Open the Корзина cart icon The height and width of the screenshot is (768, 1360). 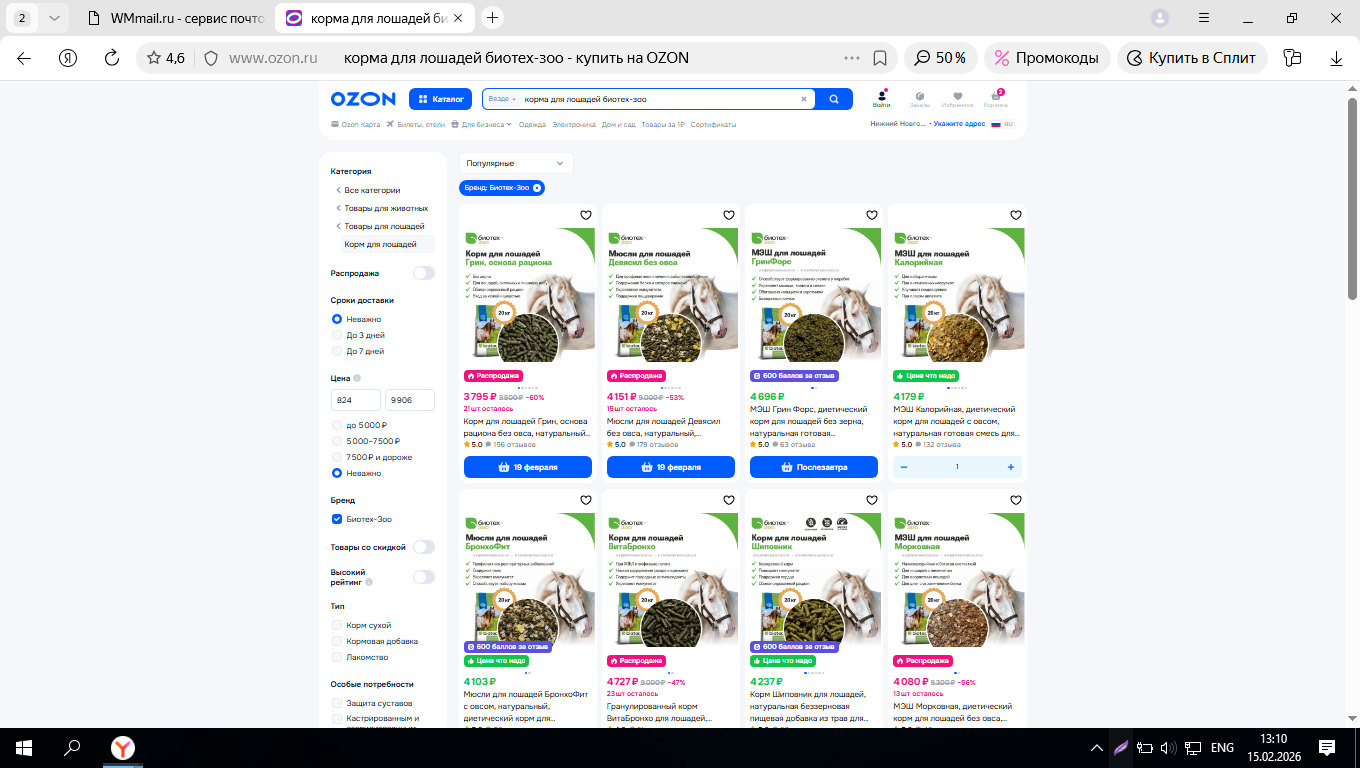pos(996,98)
